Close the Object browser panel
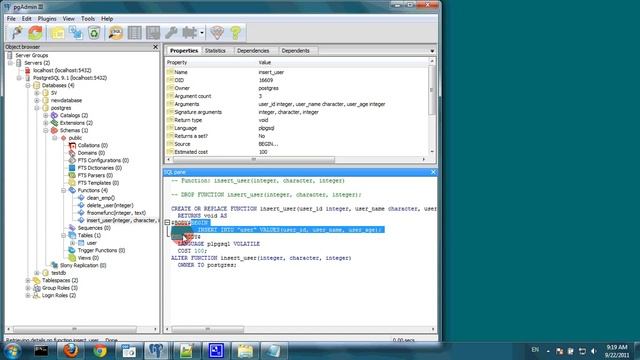Screen dimensions: 640x360 pos(155,47)
